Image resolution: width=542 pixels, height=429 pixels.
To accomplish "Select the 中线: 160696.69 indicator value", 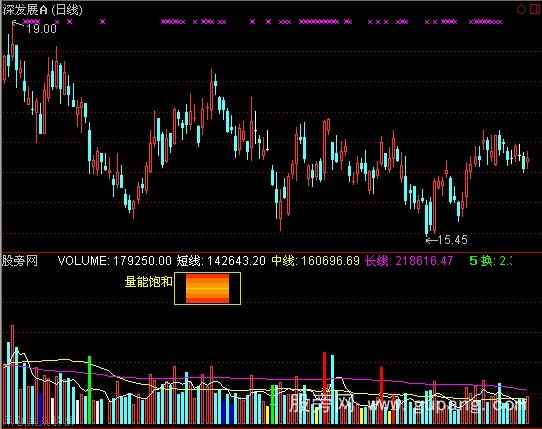I will point(316,261).
